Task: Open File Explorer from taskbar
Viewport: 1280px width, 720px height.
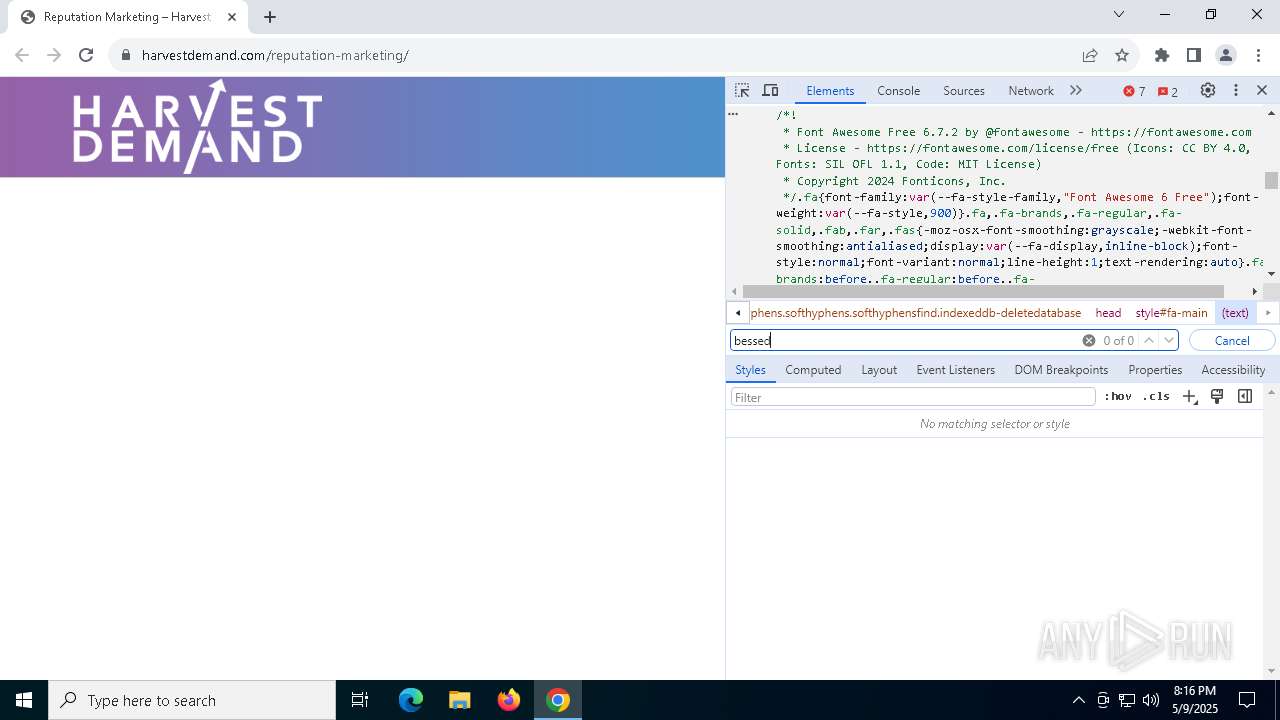Action: pos(459,700)
